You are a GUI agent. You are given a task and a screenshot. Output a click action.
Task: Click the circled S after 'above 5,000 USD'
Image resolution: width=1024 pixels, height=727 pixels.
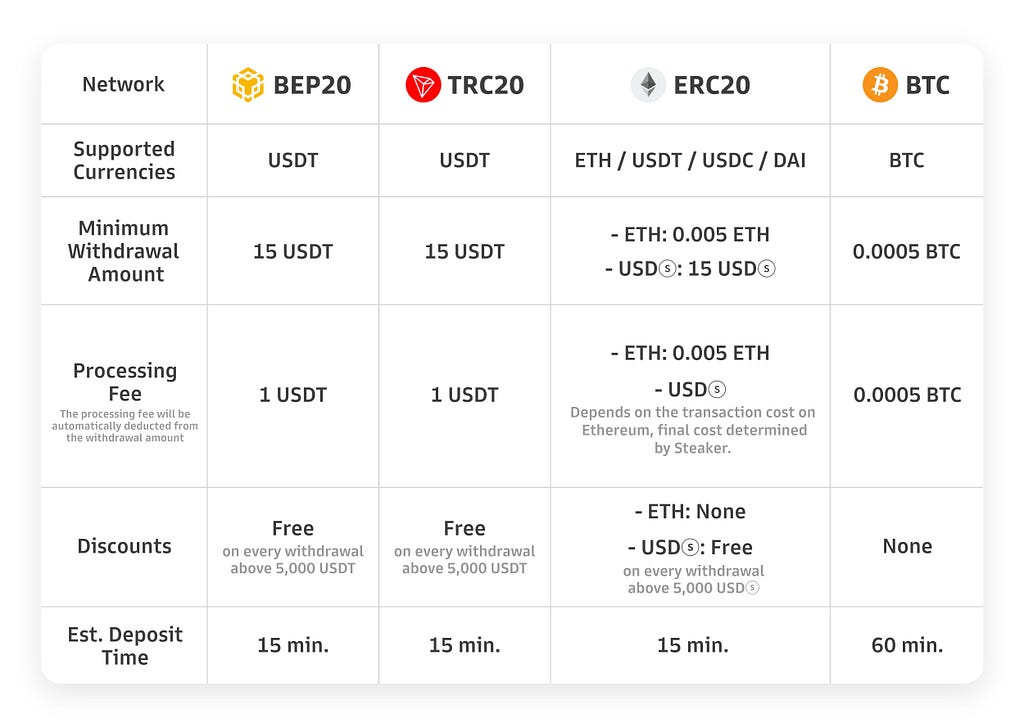click(752, 588)
